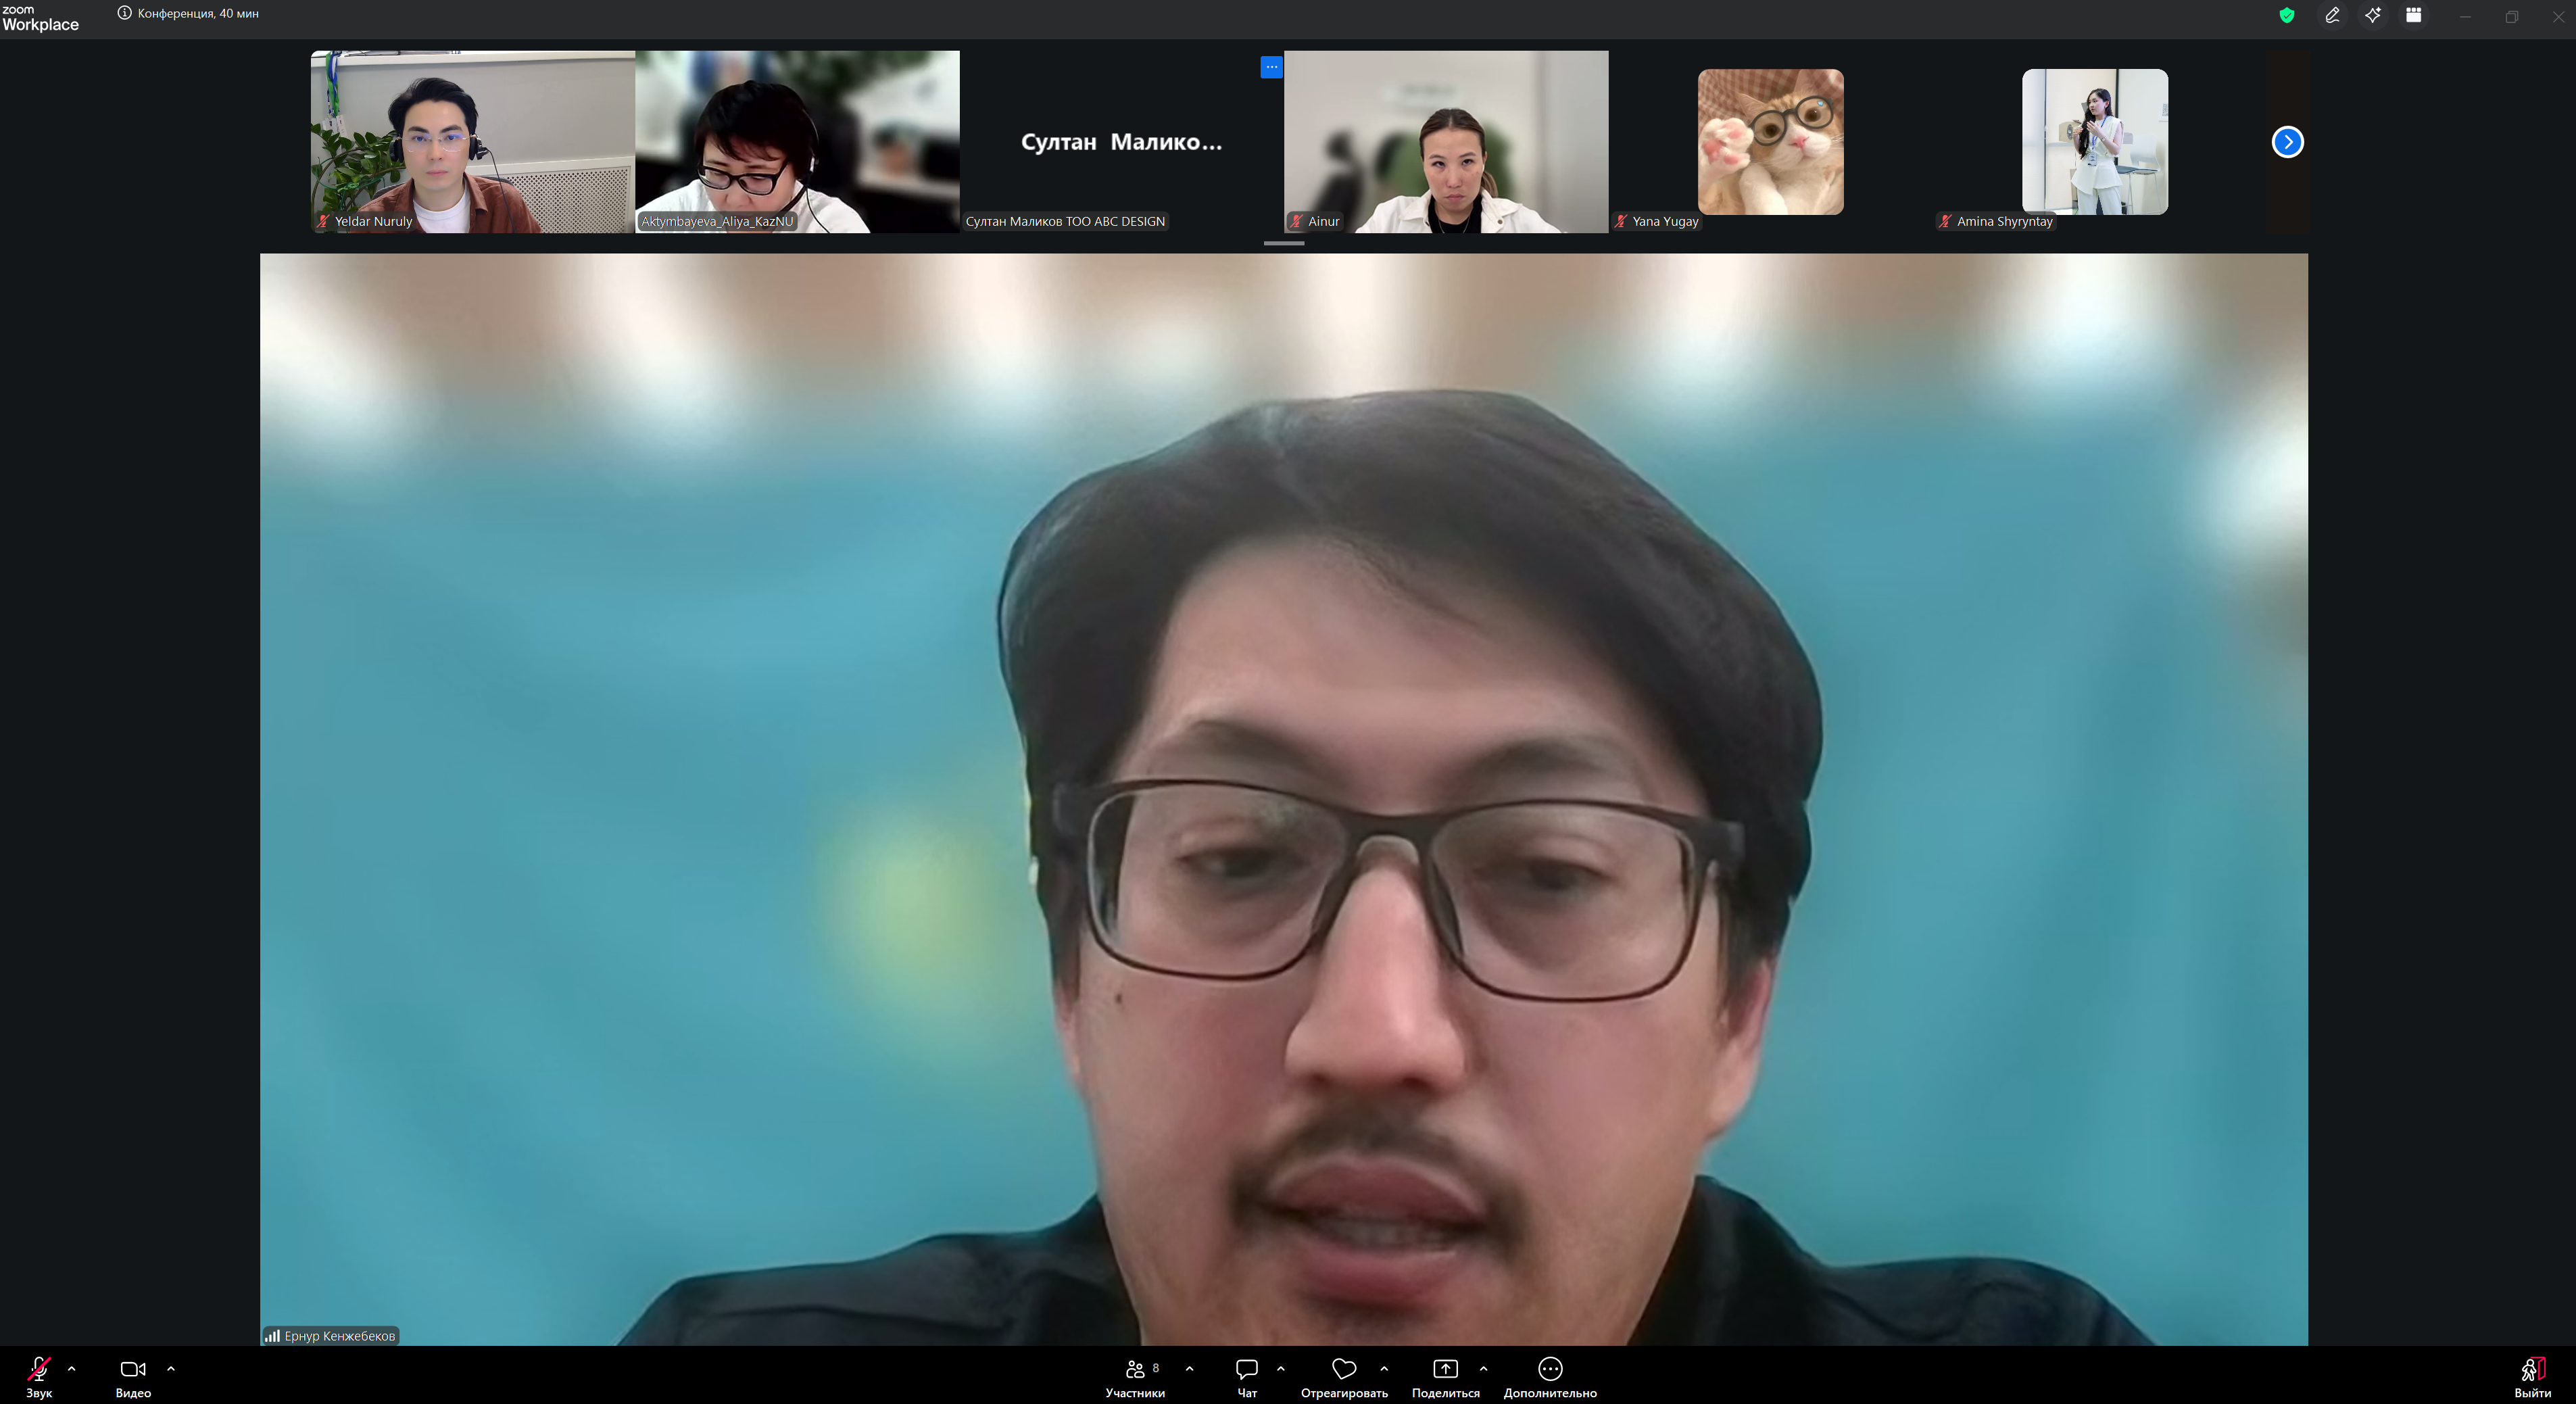
Task: Open the annotation pencil icon in title bar
Action: 2332,15
